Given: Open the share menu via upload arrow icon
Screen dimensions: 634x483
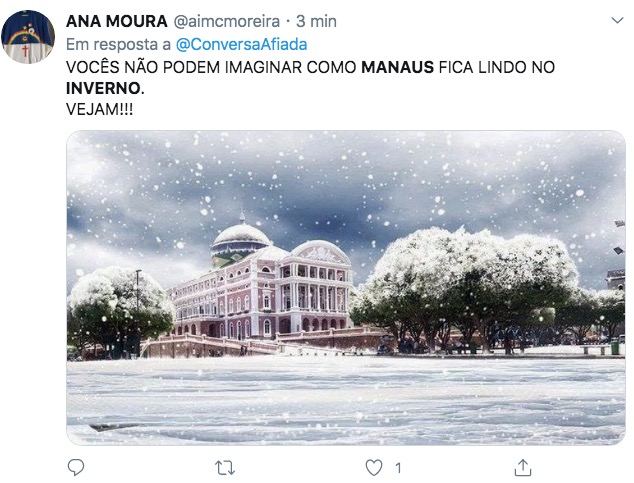Looking at the screenshot, I should point(522,468).
